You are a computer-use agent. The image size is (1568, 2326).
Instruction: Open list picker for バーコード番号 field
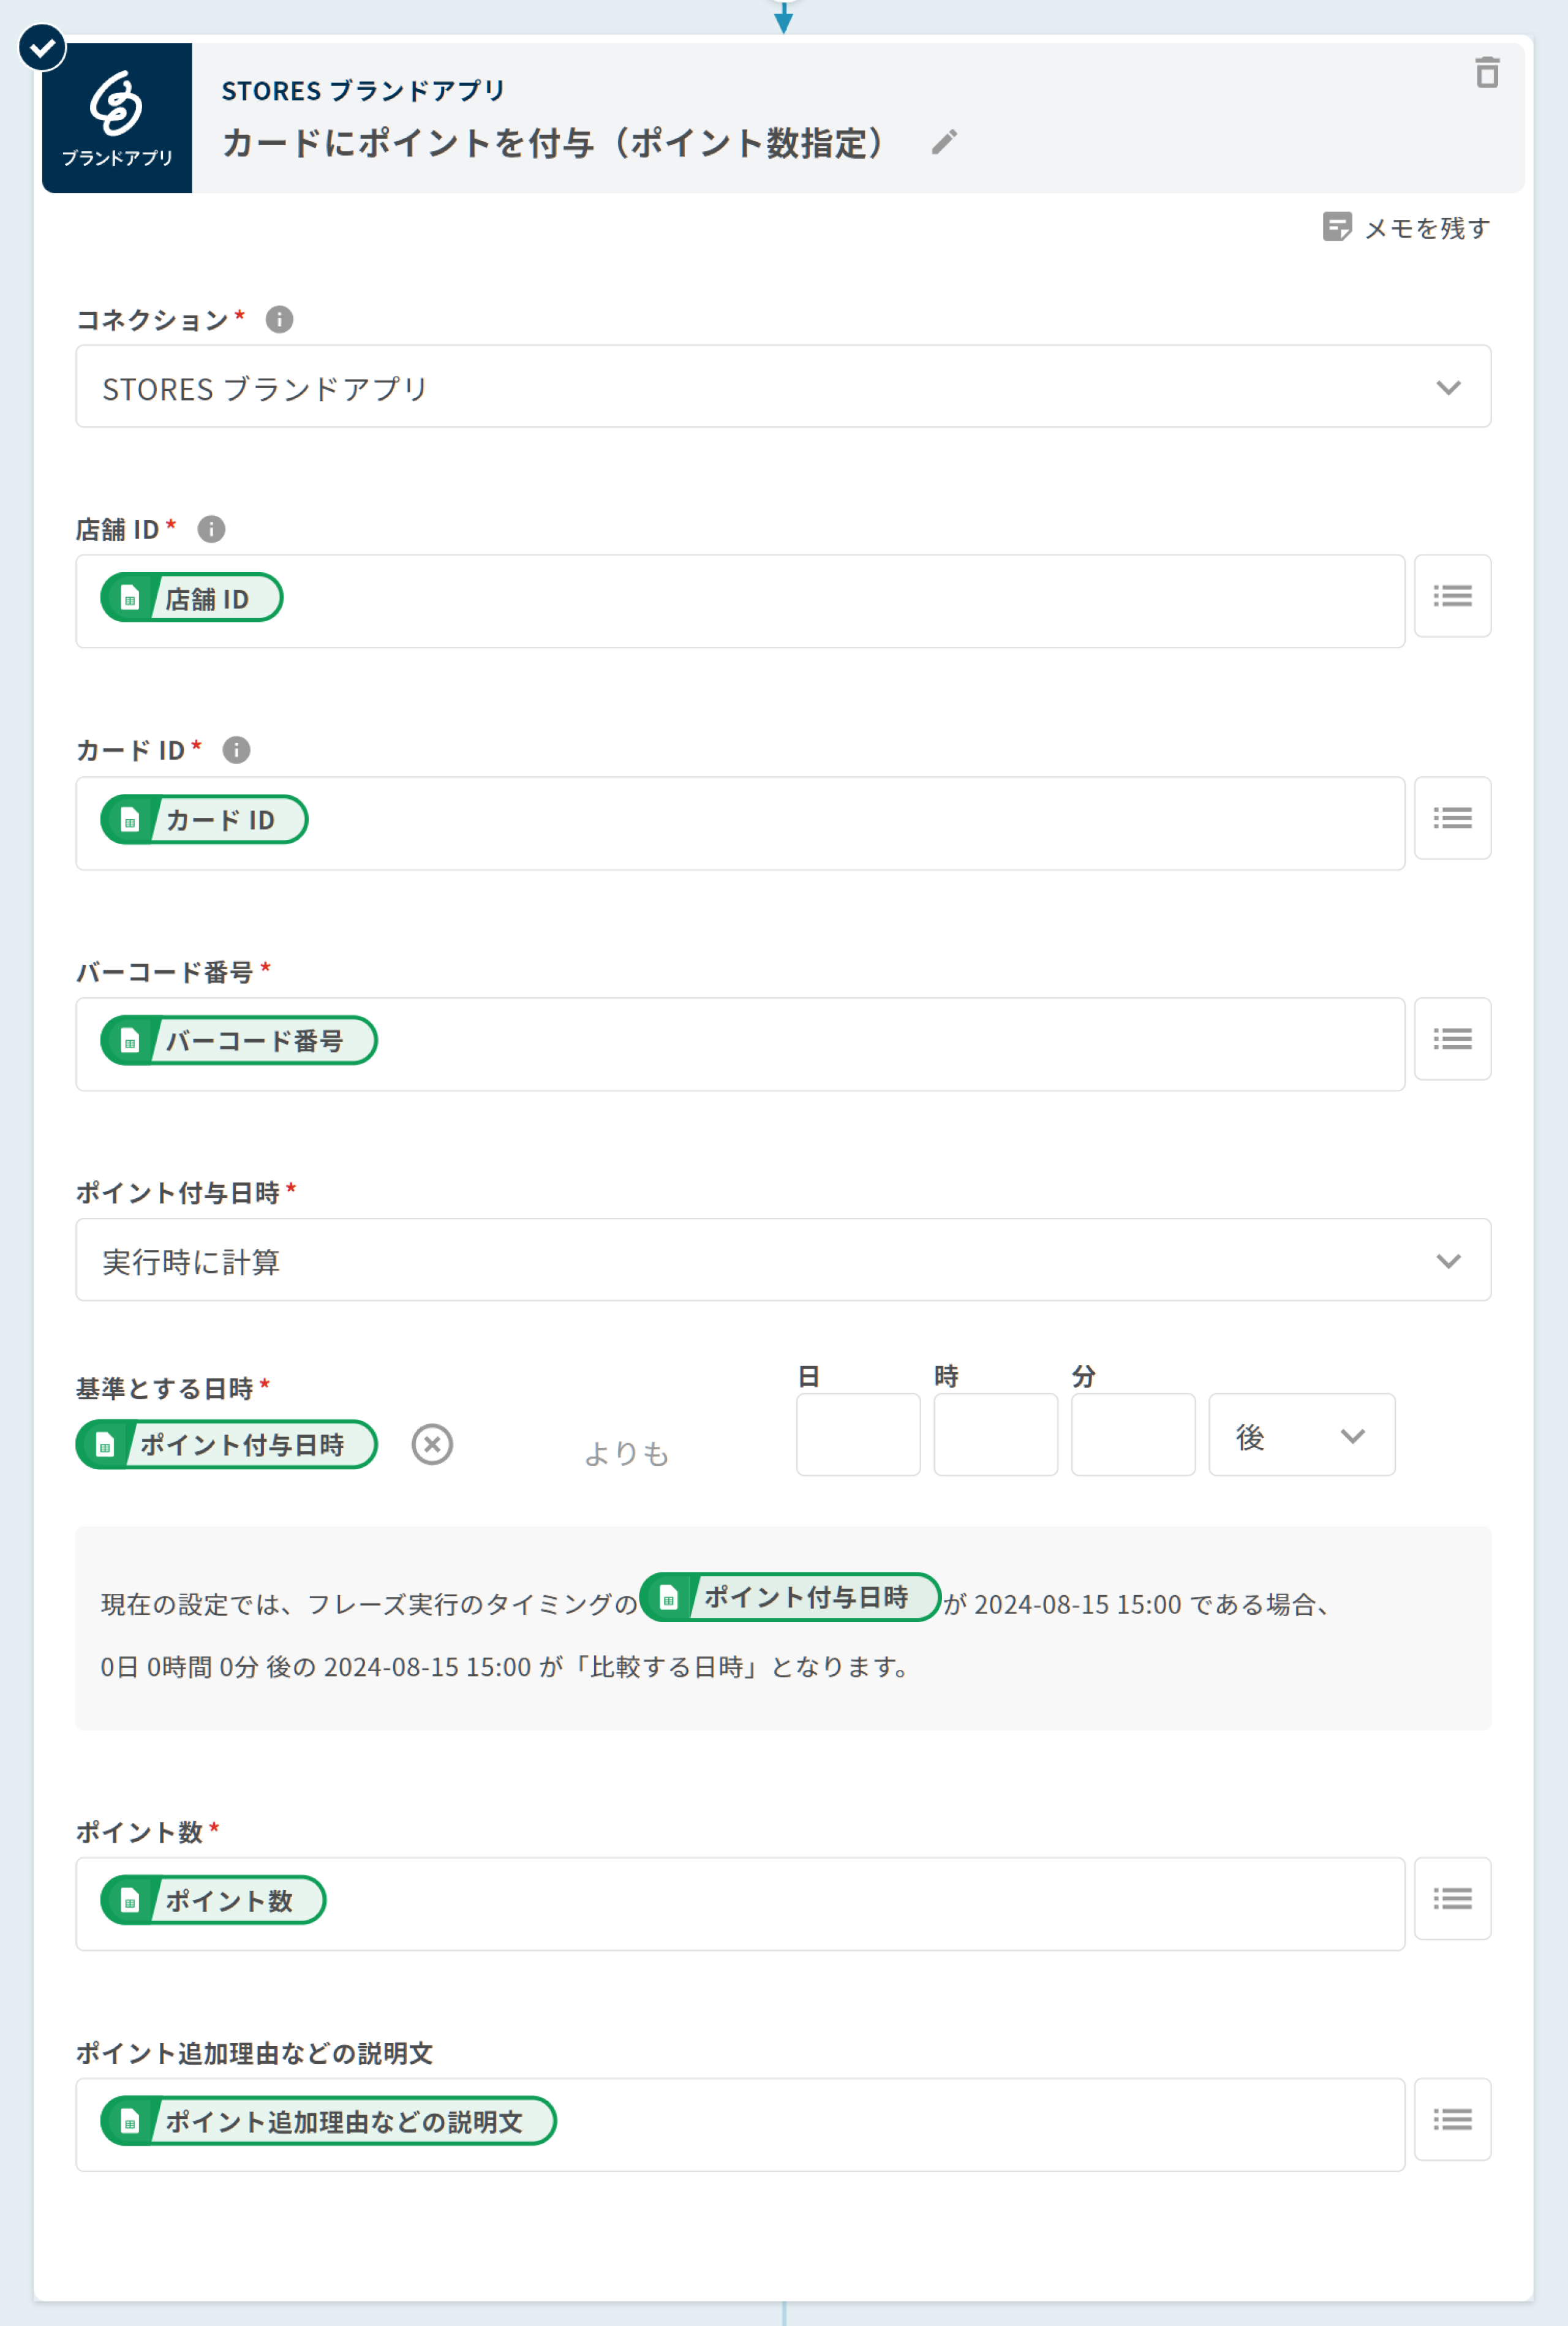pos(1451,1040)
